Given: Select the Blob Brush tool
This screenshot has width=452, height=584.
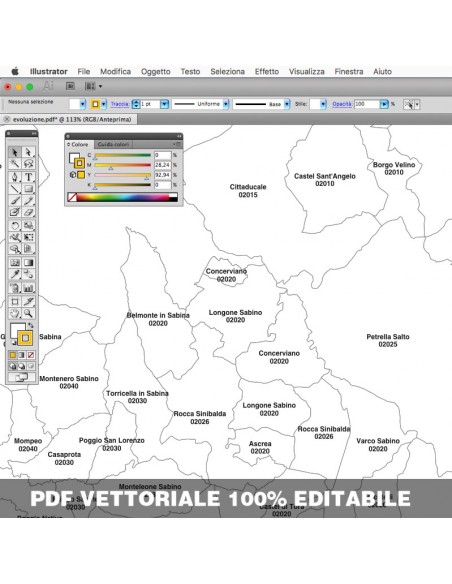Looking at the screenshot, I should tap(15, 212).
